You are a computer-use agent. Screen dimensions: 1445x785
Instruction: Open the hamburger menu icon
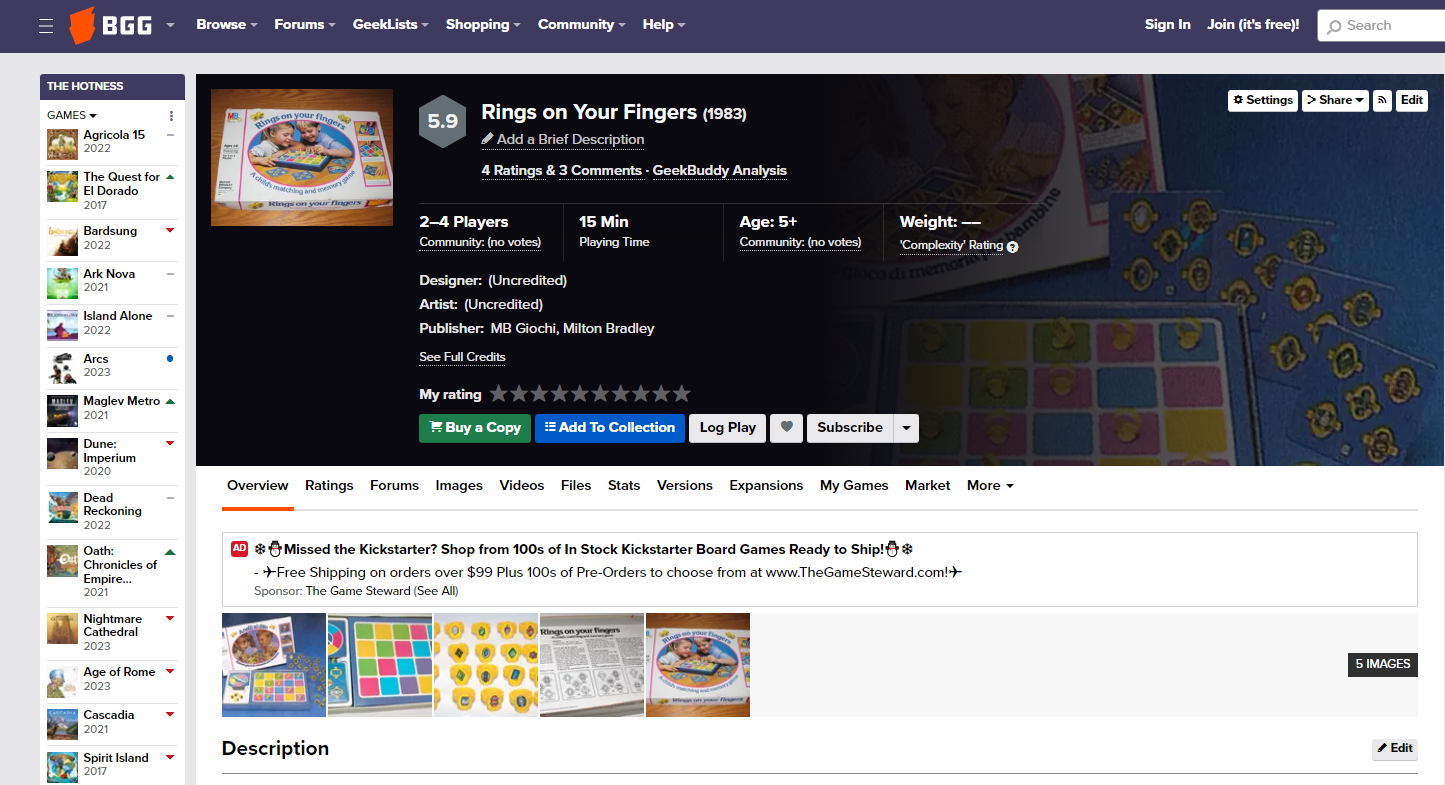[46, 26]
